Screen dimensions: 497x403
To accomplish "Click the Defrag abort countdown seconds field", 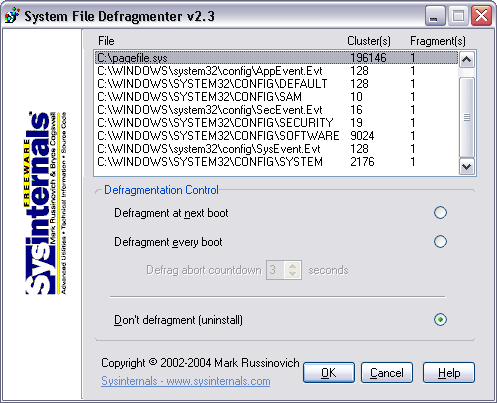I will 276,270.
